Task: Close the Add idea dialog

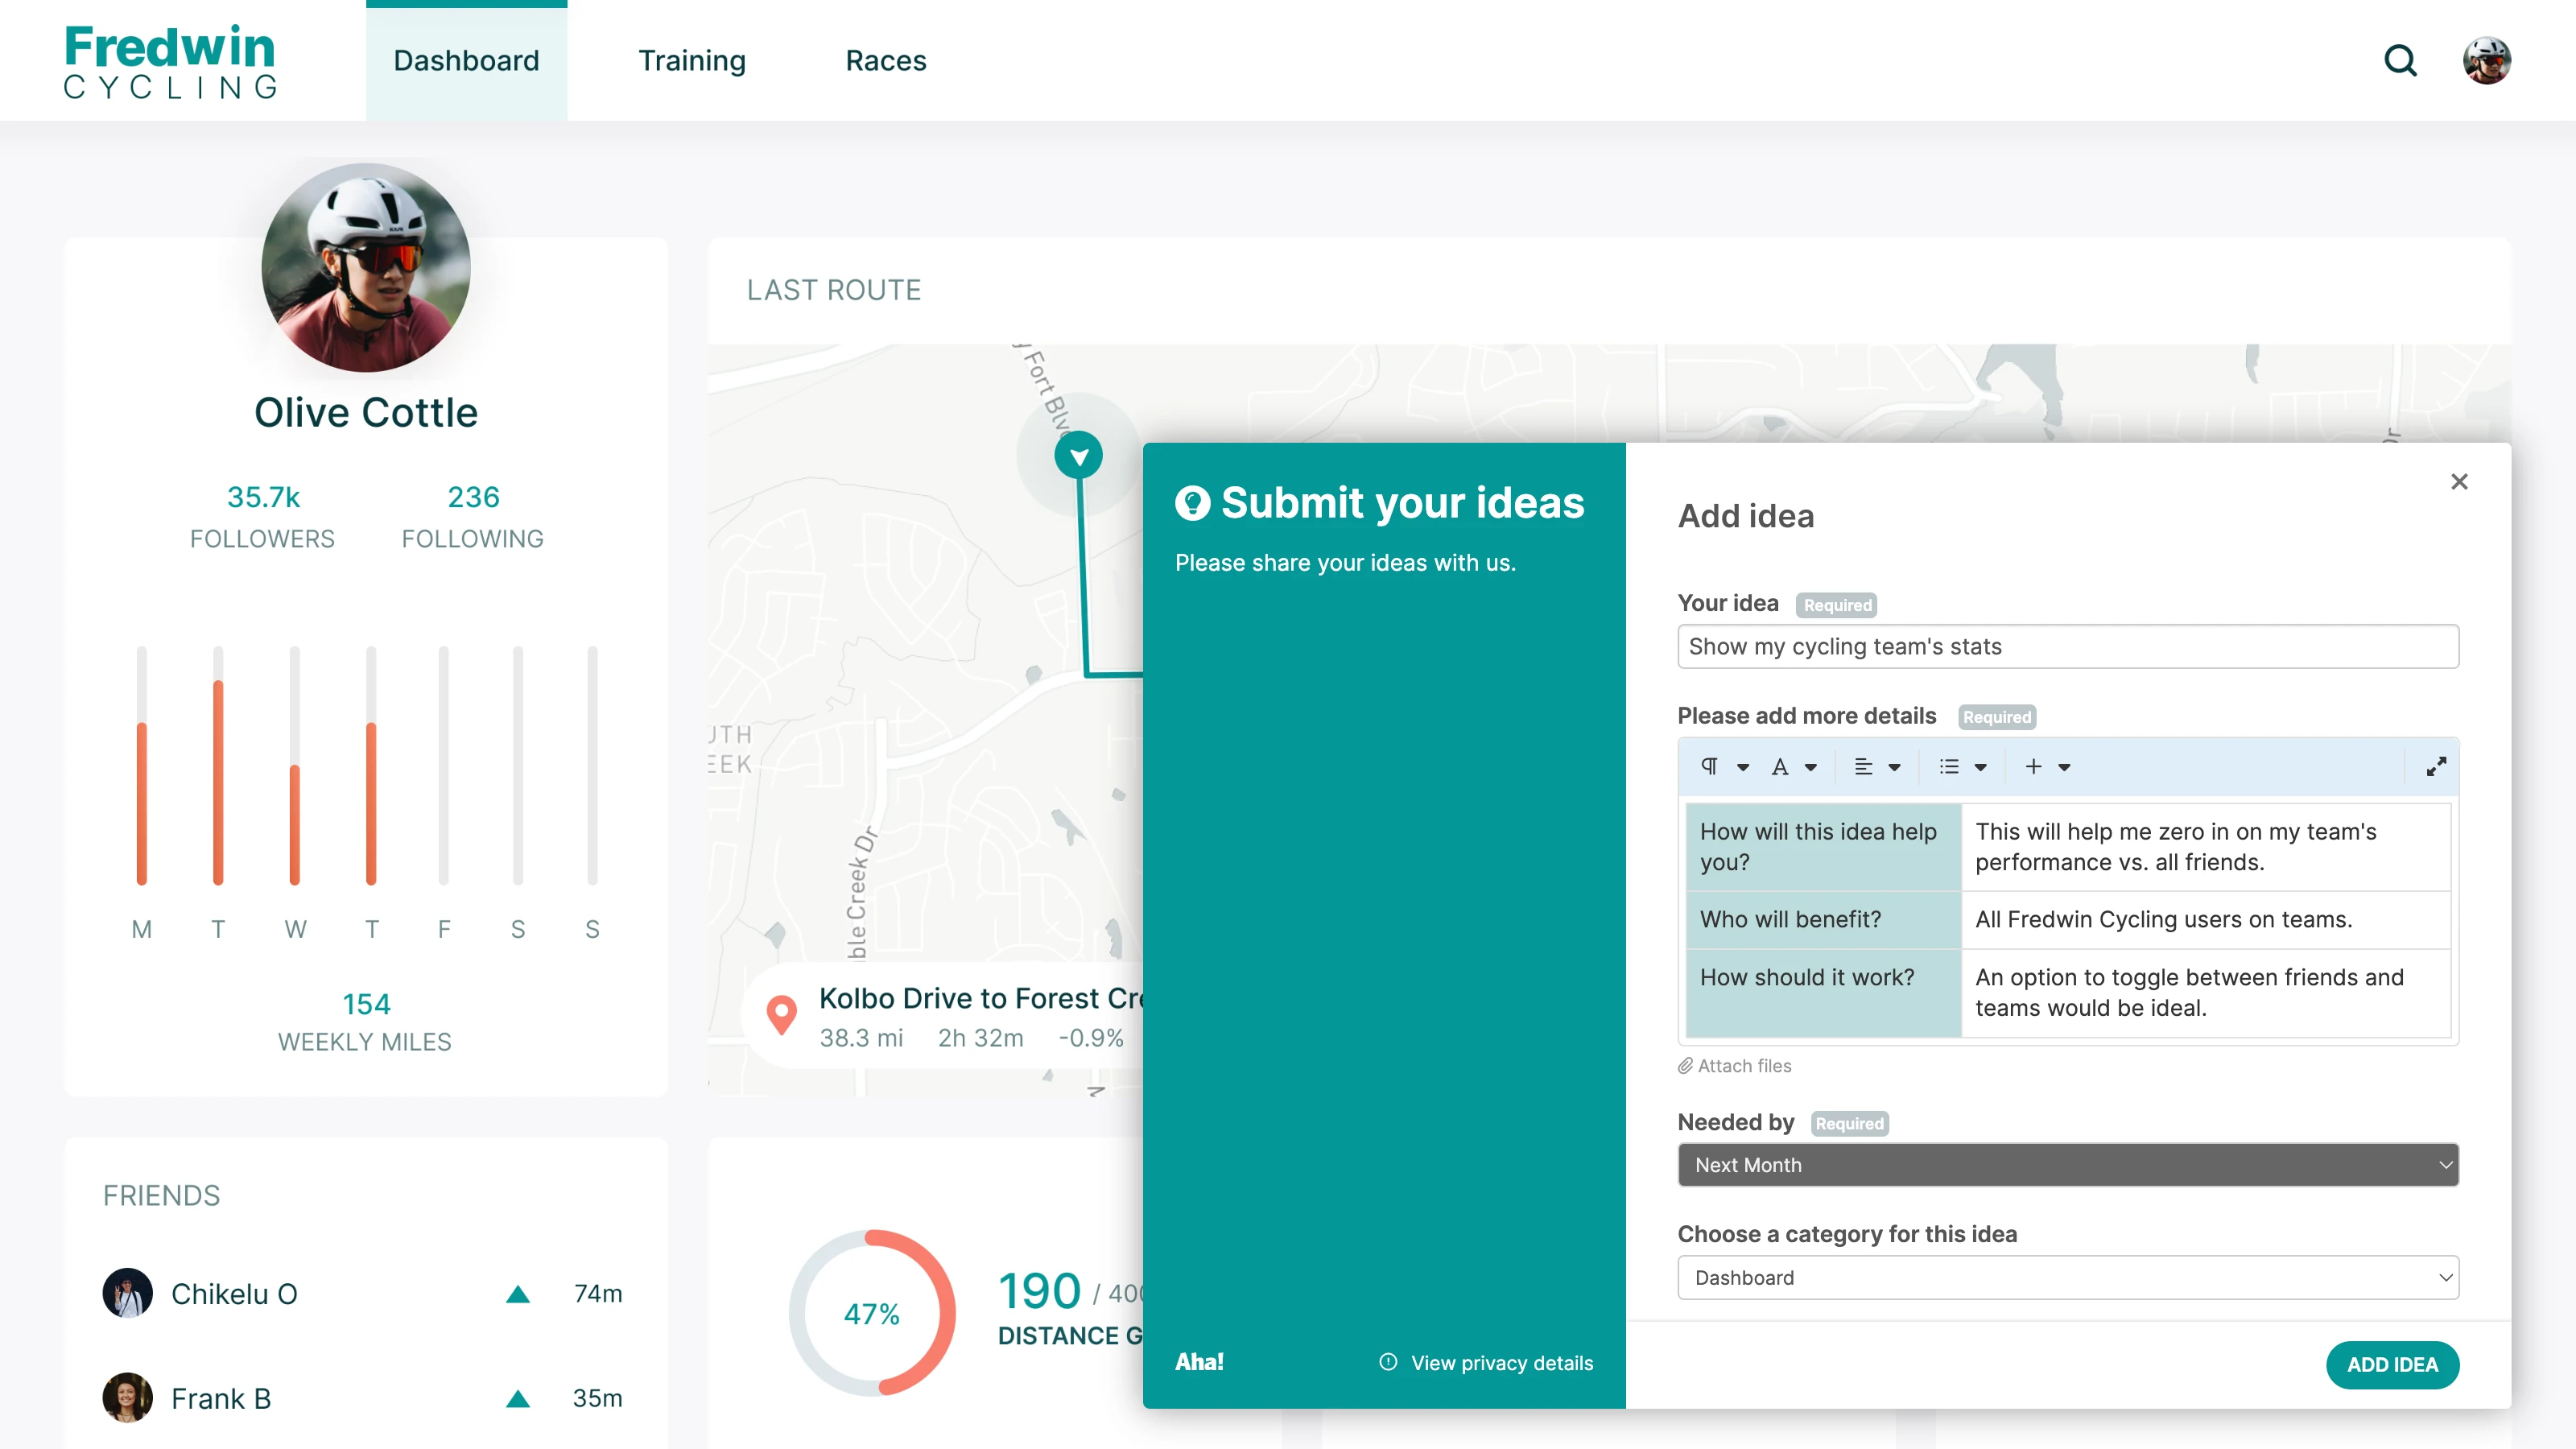Action: click(2459, 482)
